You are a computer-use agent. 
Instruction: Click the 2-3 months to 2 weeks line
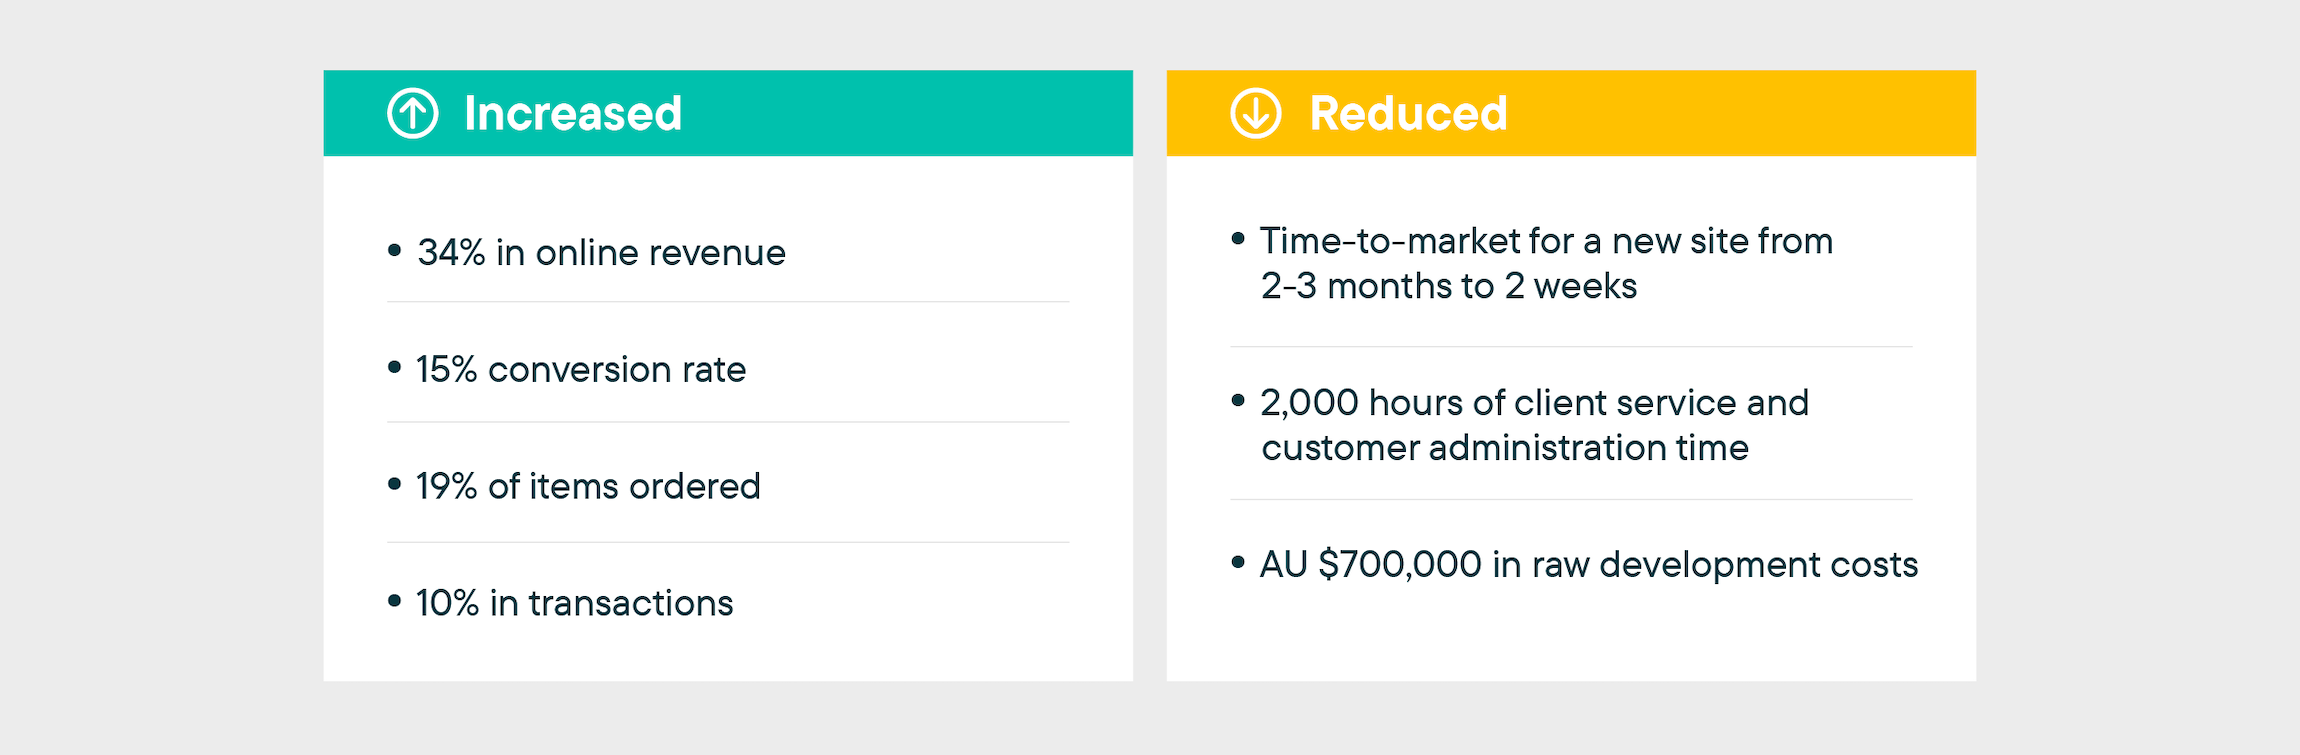(1449, 286)
